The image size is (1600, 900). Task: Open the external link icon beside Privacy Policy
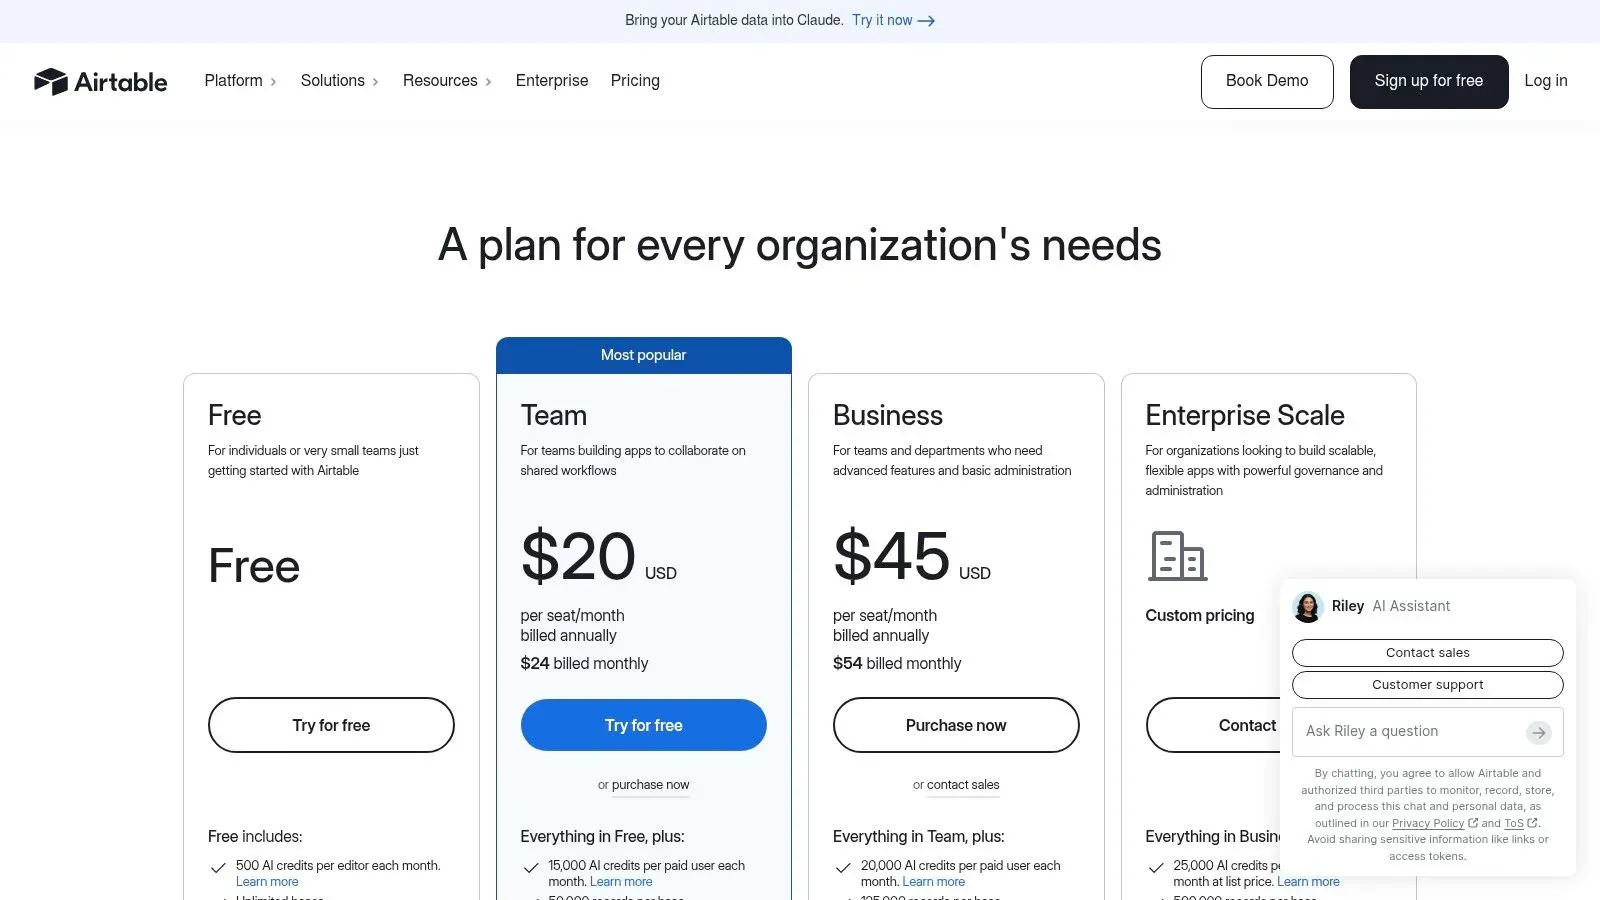click(x=1473, y=823)
